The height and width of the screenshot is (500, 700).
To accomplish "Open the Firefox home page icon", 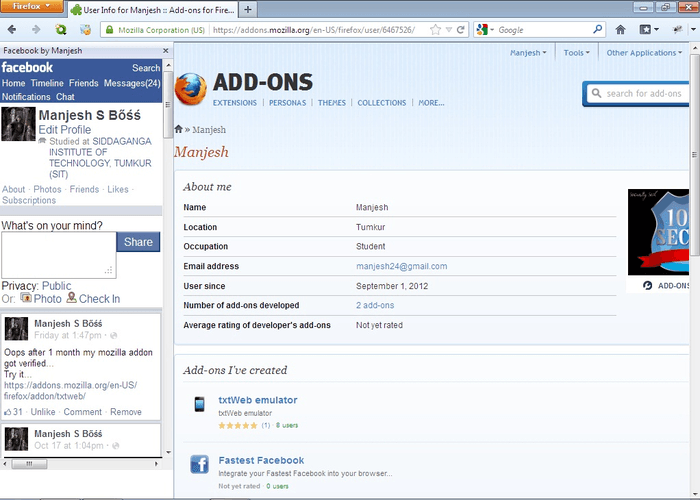I will point(620,30).
